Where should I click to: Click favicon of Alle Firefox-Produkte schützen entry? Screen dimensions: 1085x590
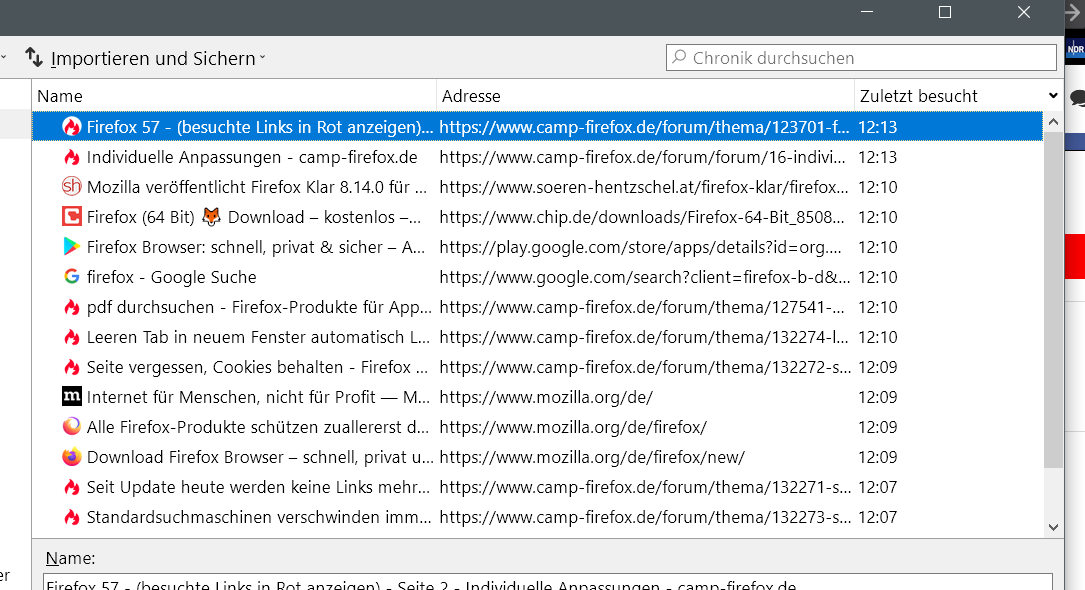pyautogui.click(x=71, y=427)
